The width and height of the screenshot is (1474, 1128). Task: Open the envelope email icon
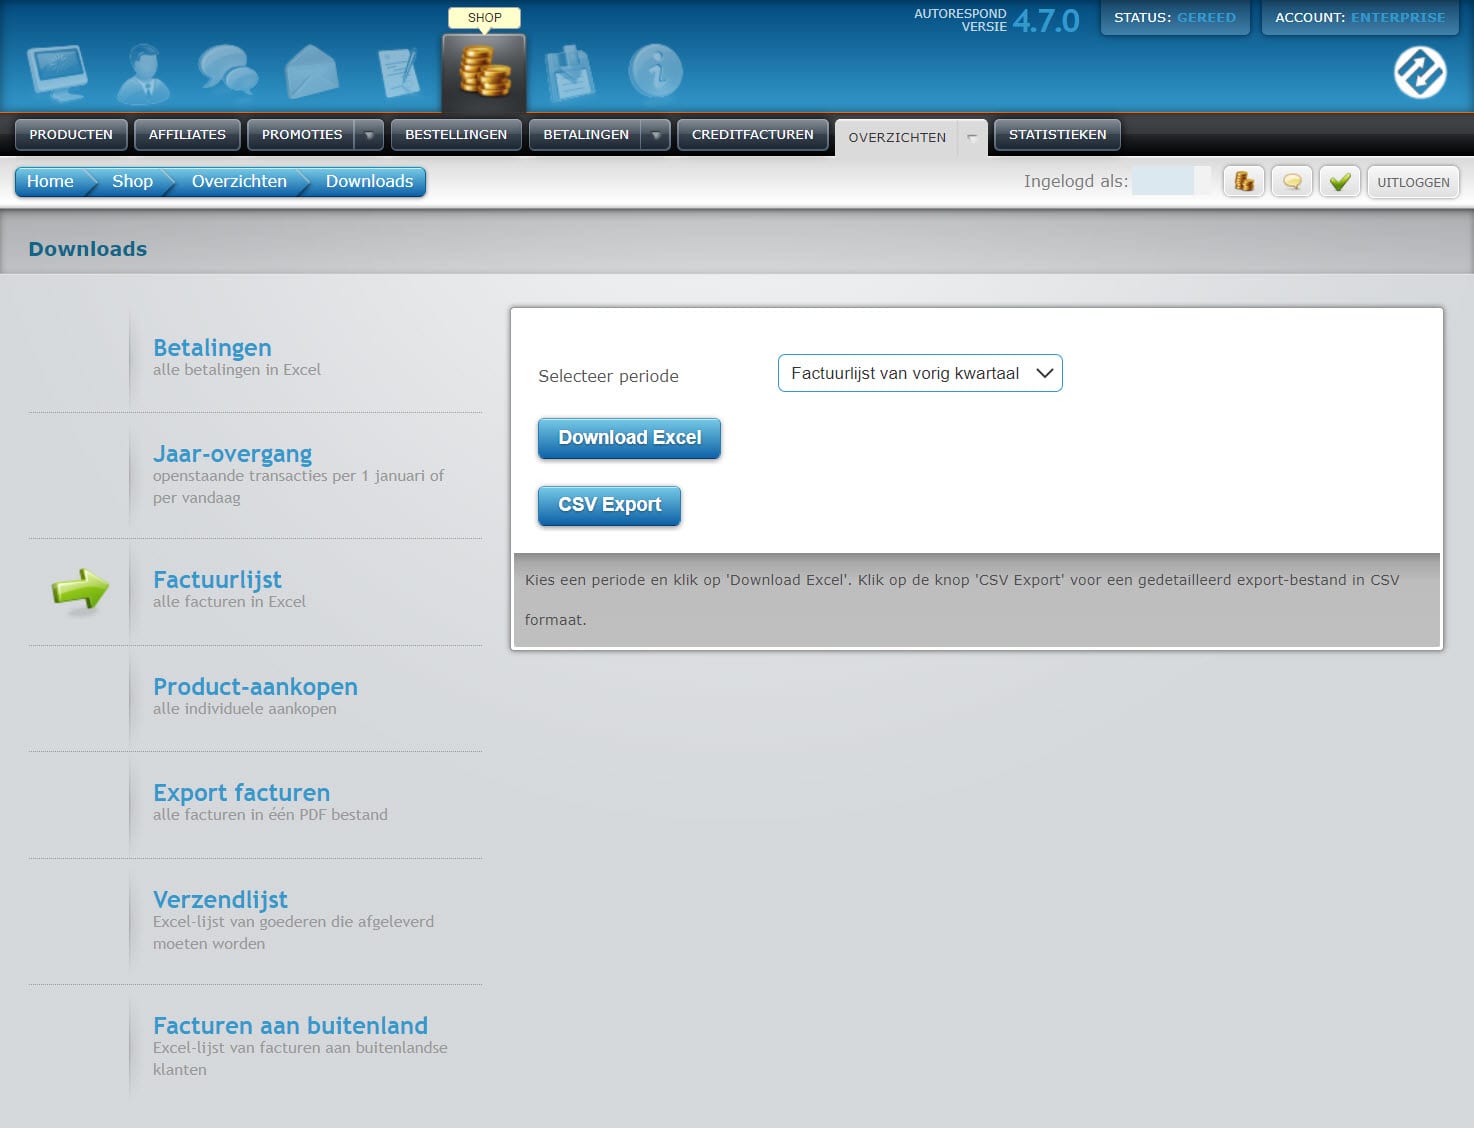(x=312, y=72)
